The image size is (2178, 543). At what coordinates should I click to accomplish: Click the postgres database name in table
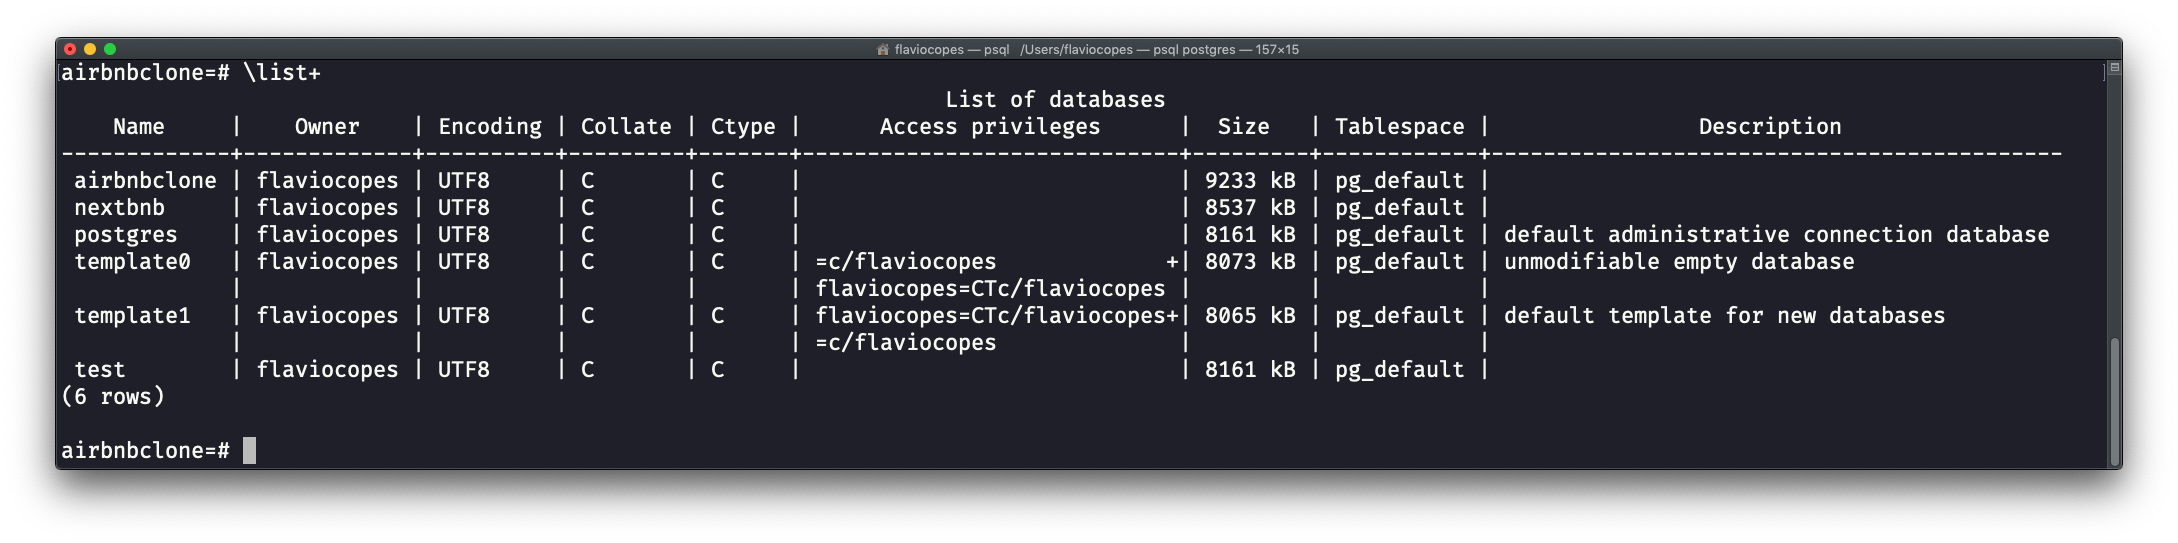(x=125, y=235)
